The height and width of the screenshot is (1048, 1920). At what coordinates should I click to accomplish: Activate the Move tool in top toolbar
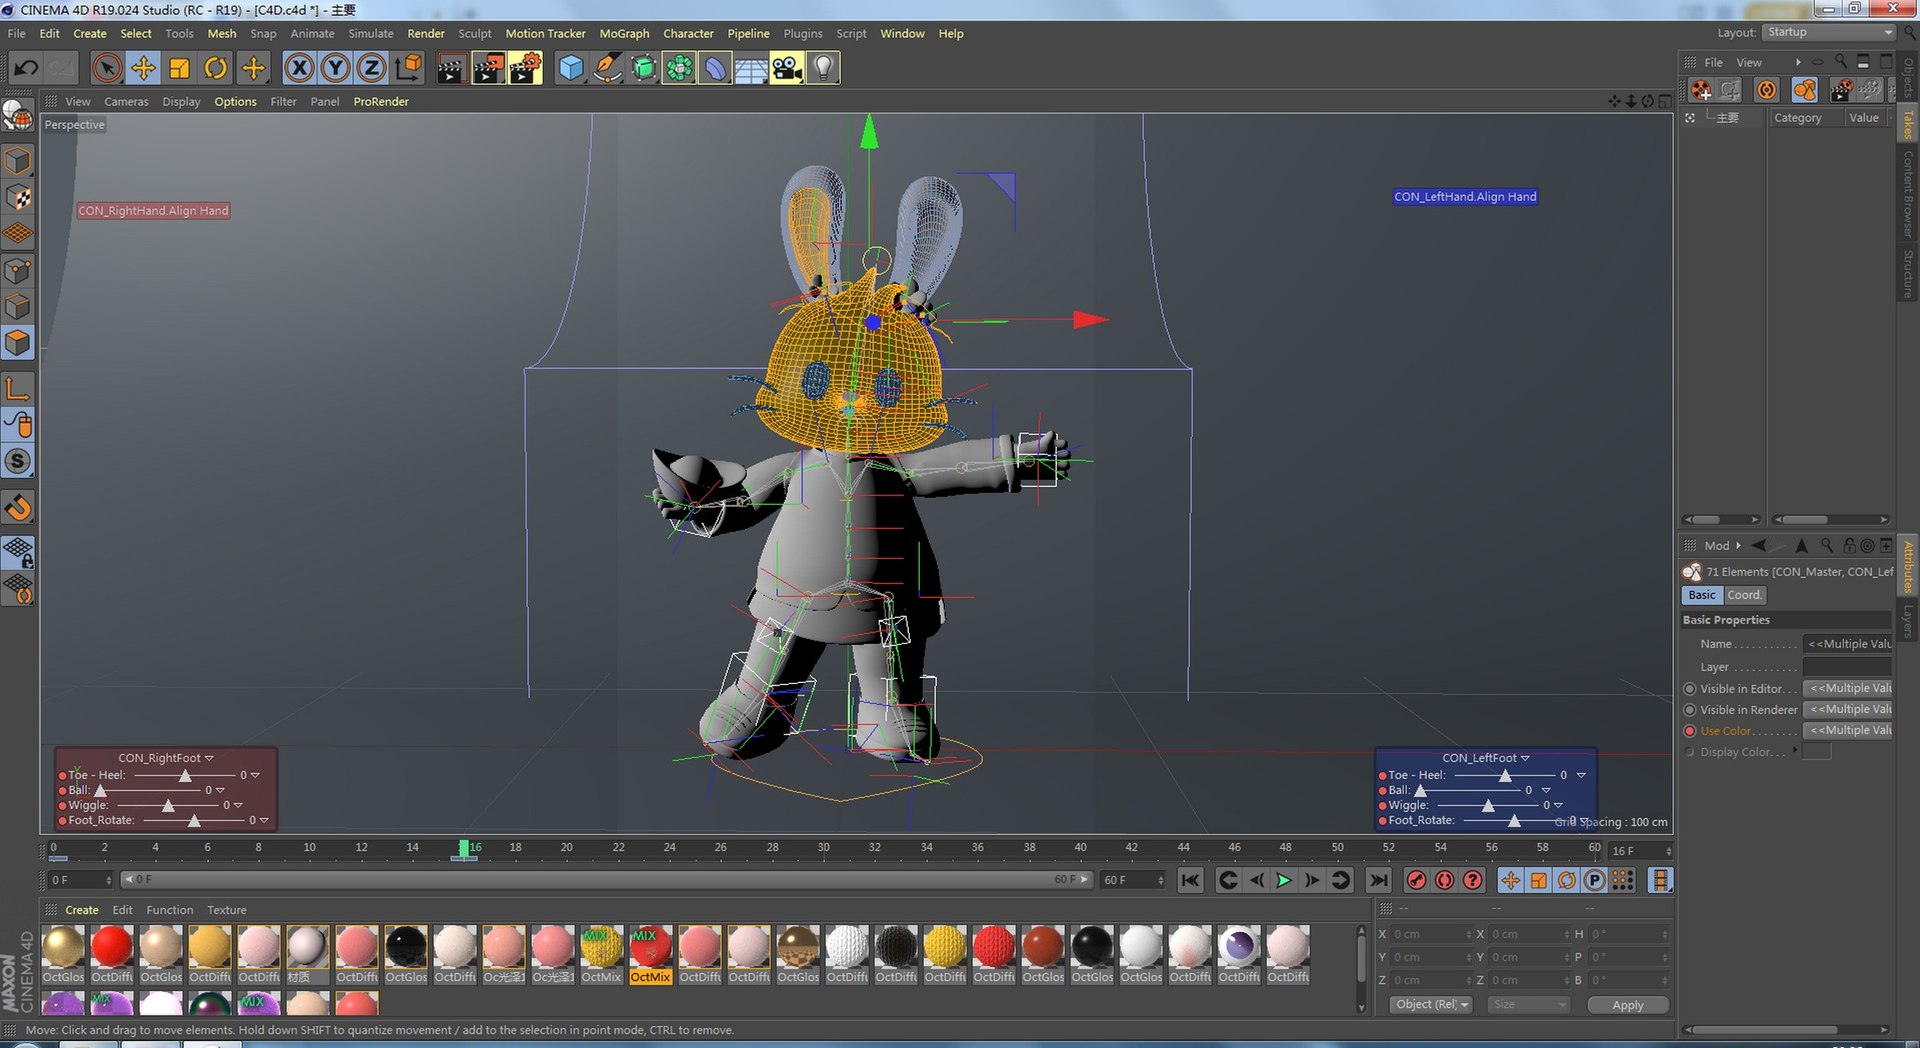[x=143, y=68]
